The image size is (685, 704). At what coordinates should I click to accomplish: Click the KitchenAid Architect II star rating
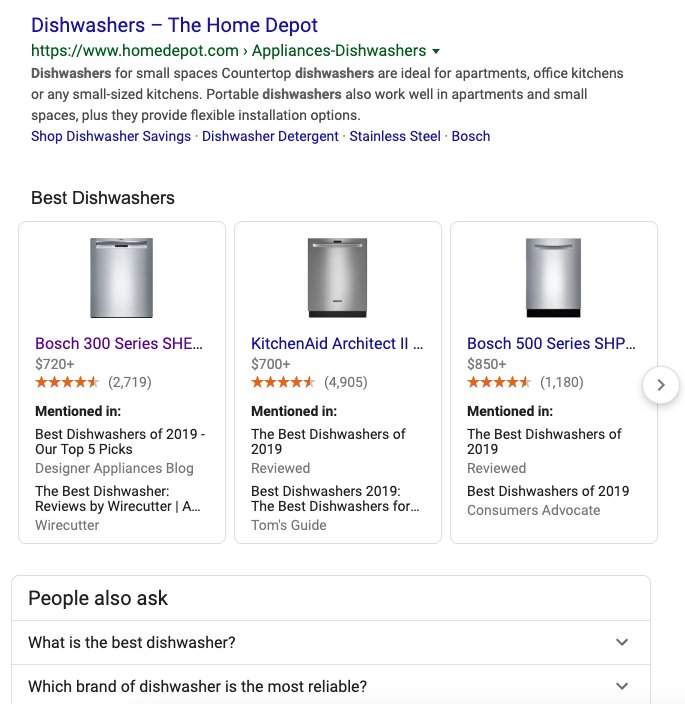pos(283,382)
